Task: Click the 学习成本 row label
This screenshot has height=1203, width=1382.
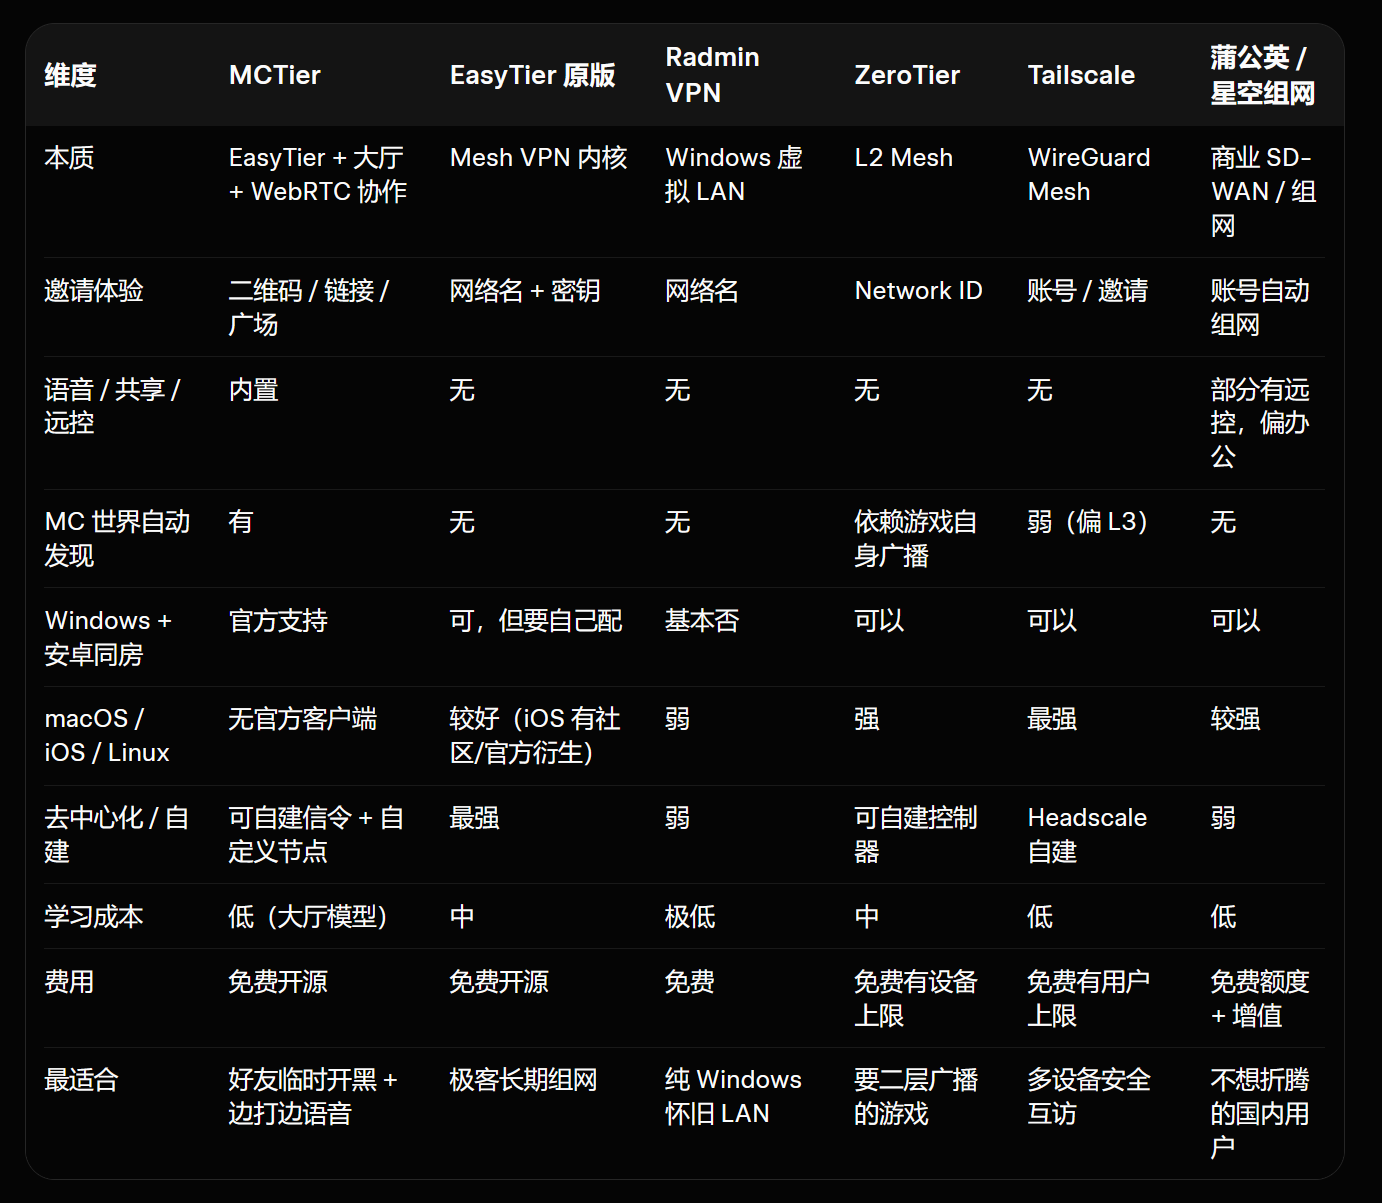Action: click(94, 917)
